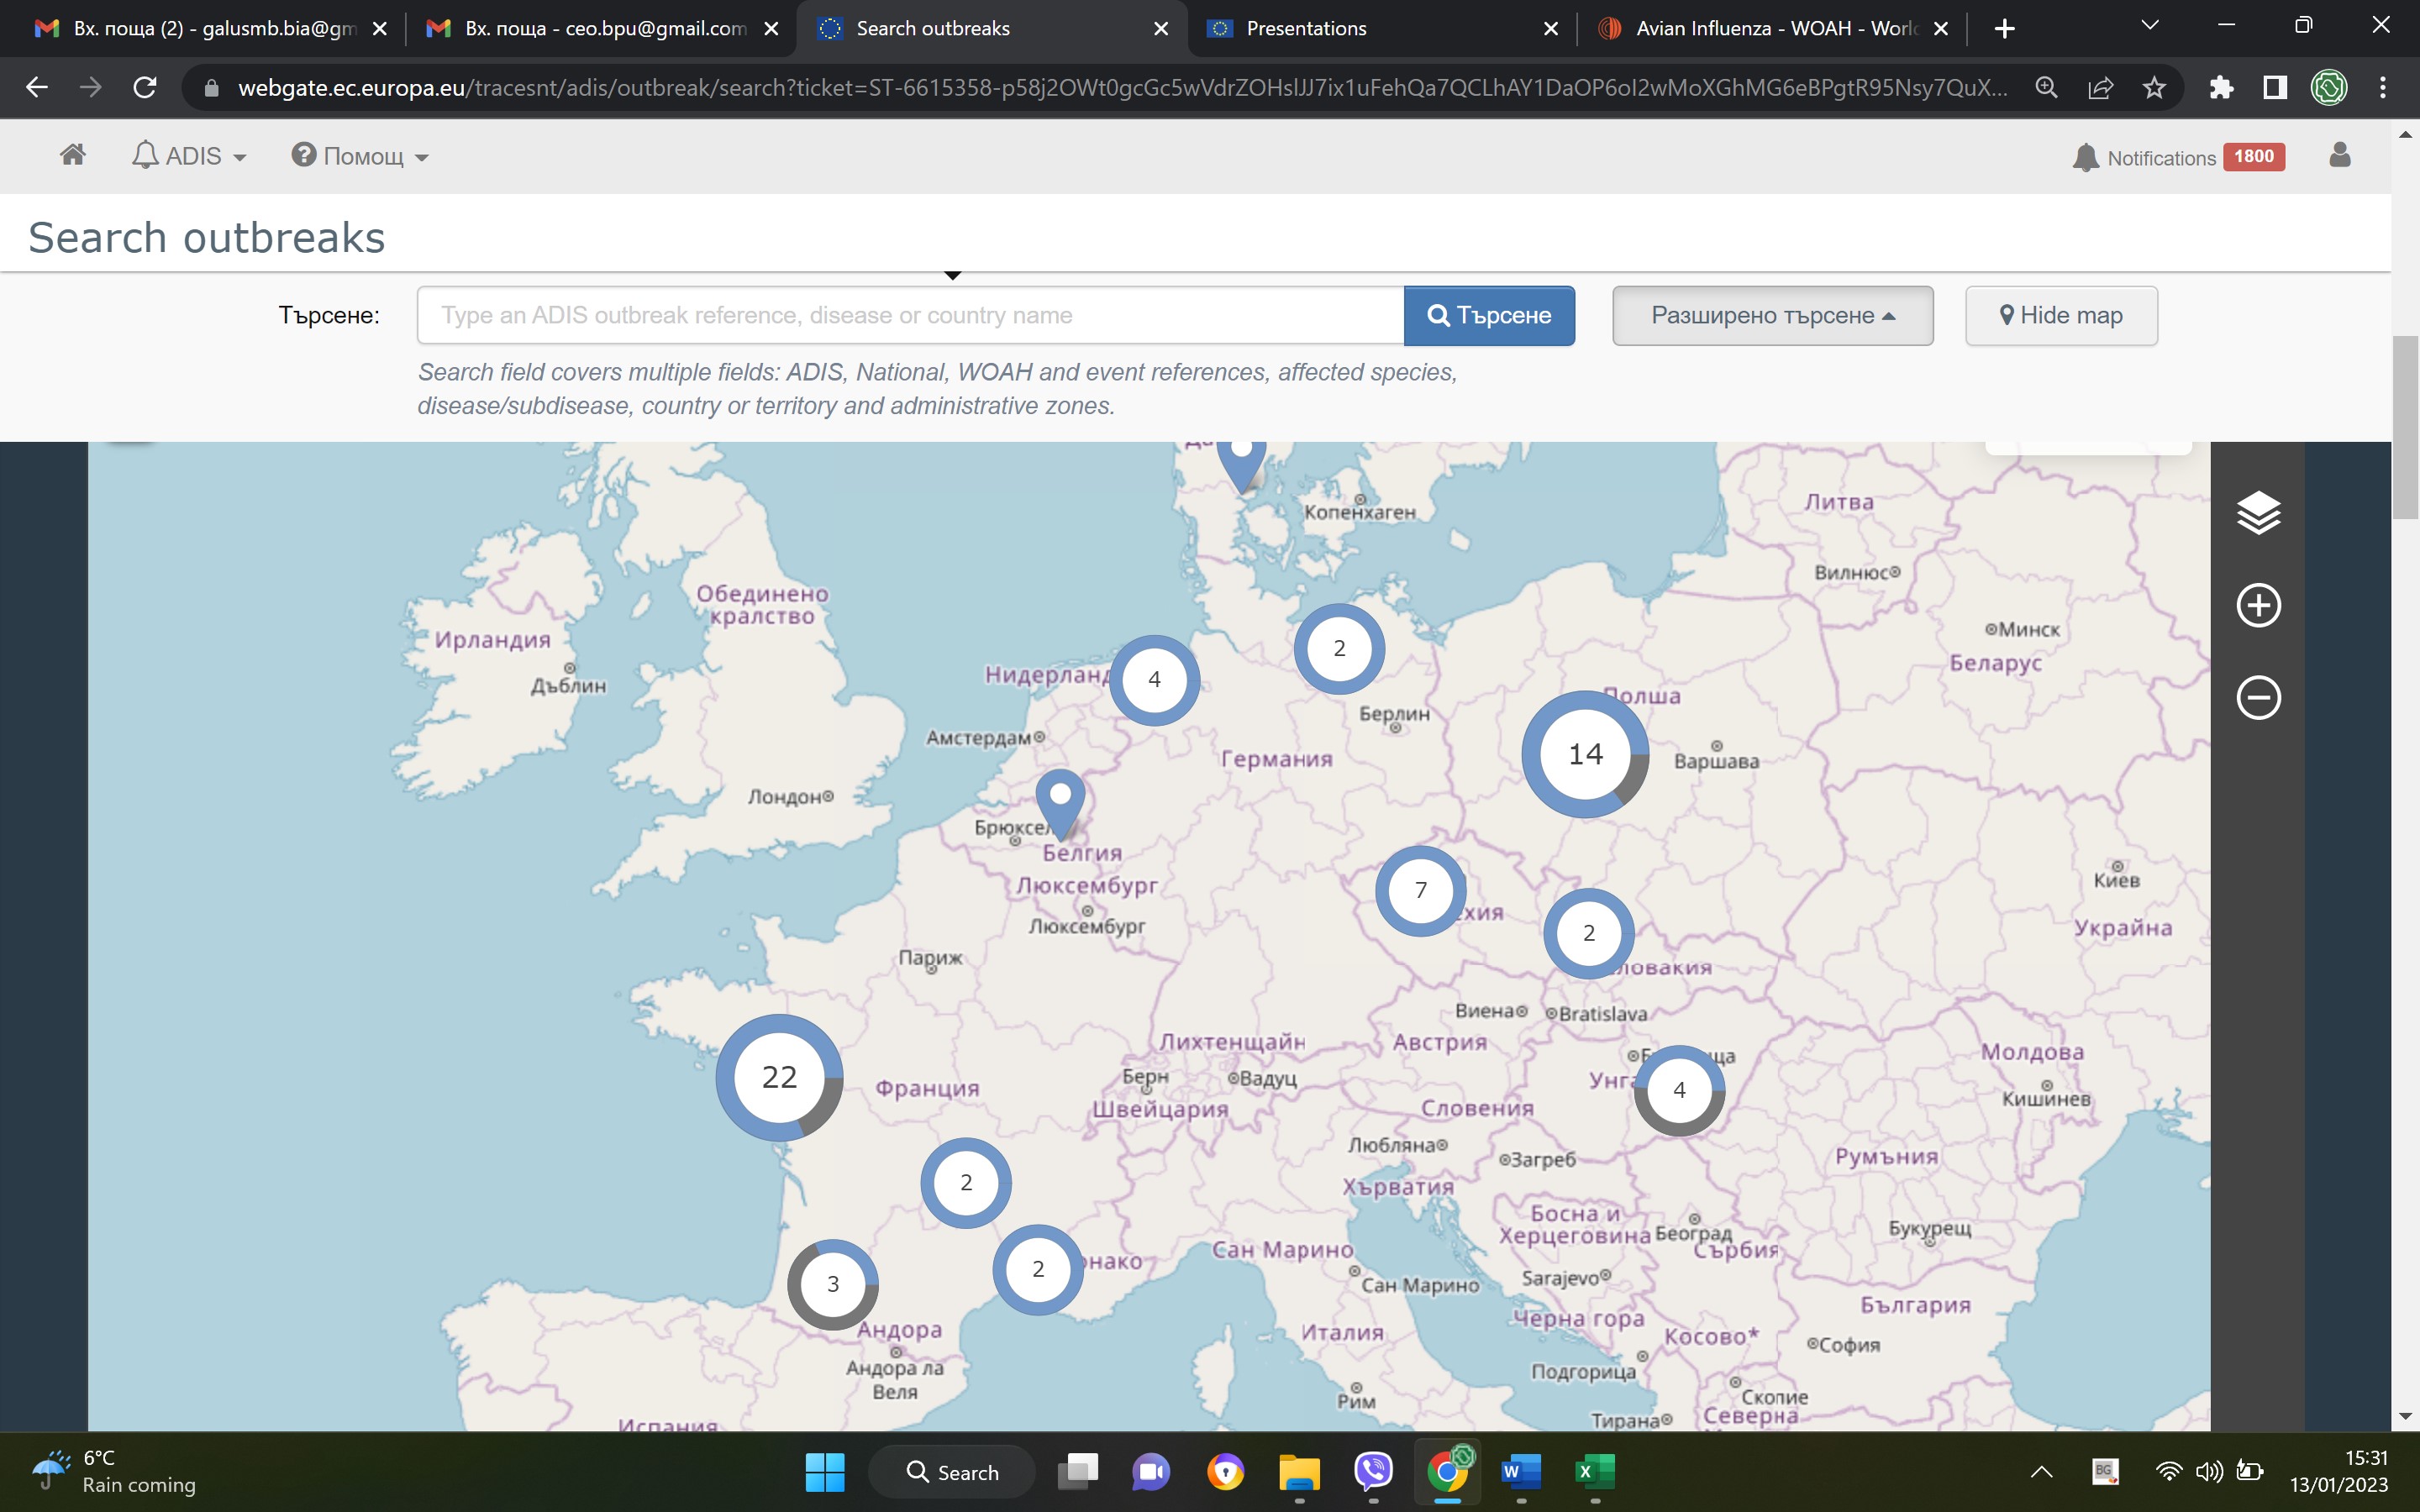Open the cluster of 4 in Netherlands
The width and height of the screenshot is (2420, 1512).
(x=1154, y=680)
